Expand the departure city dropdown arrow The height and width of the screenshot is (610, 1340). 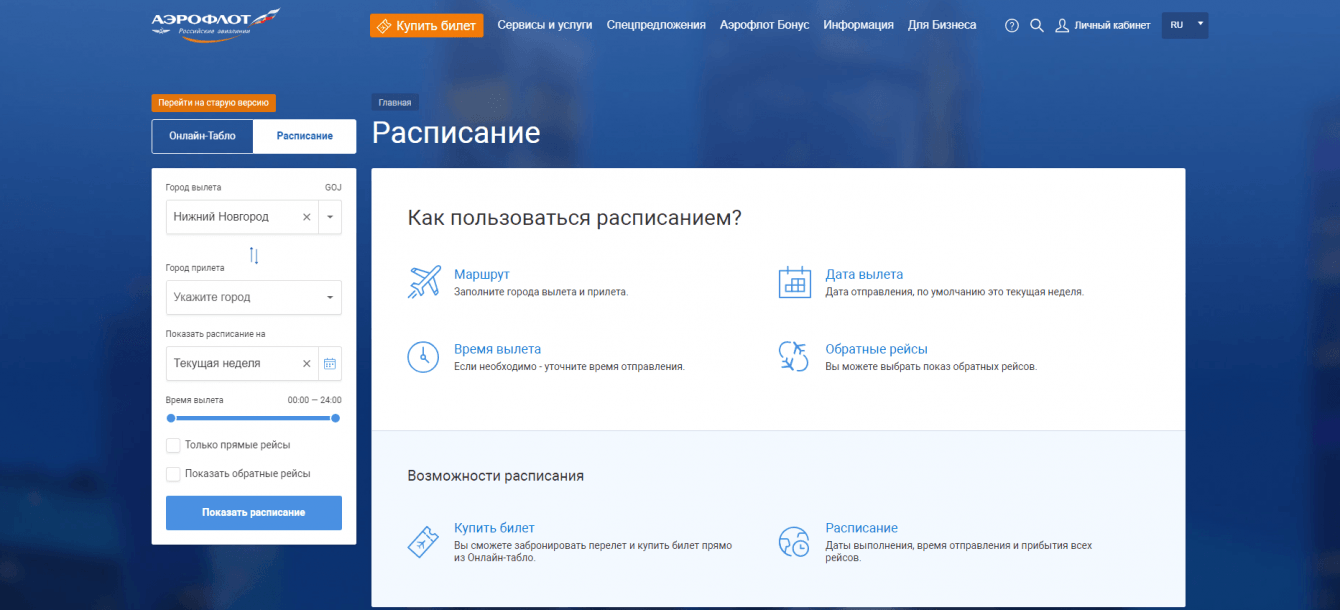(330, 217)
